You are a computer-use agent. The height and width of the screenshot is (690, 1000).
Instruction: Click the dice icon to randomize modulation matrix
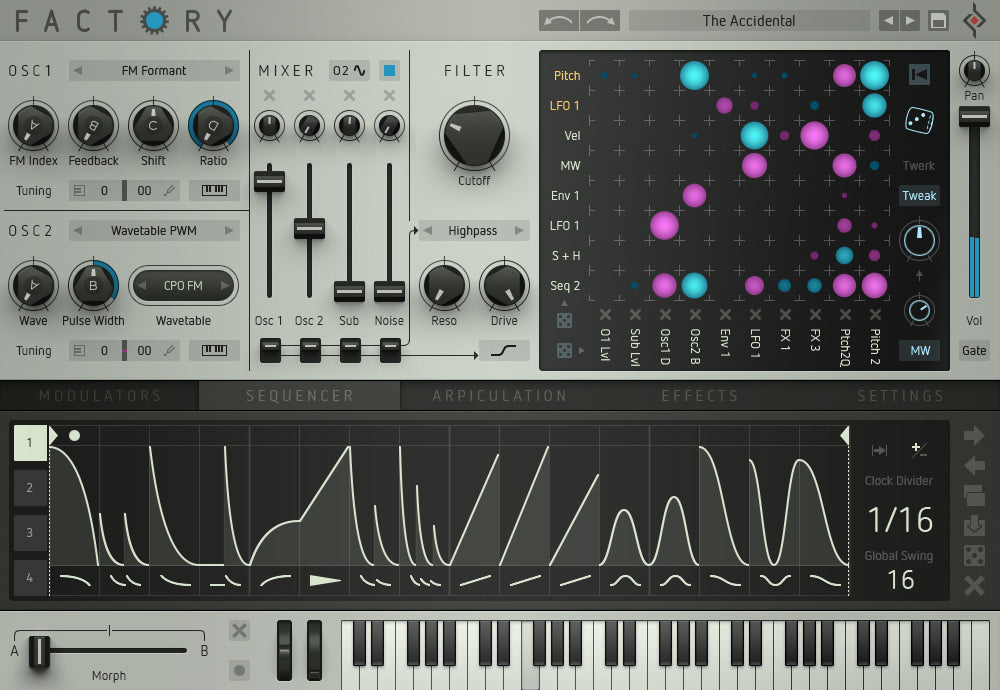pyautogui.click(x=919, y=120)
